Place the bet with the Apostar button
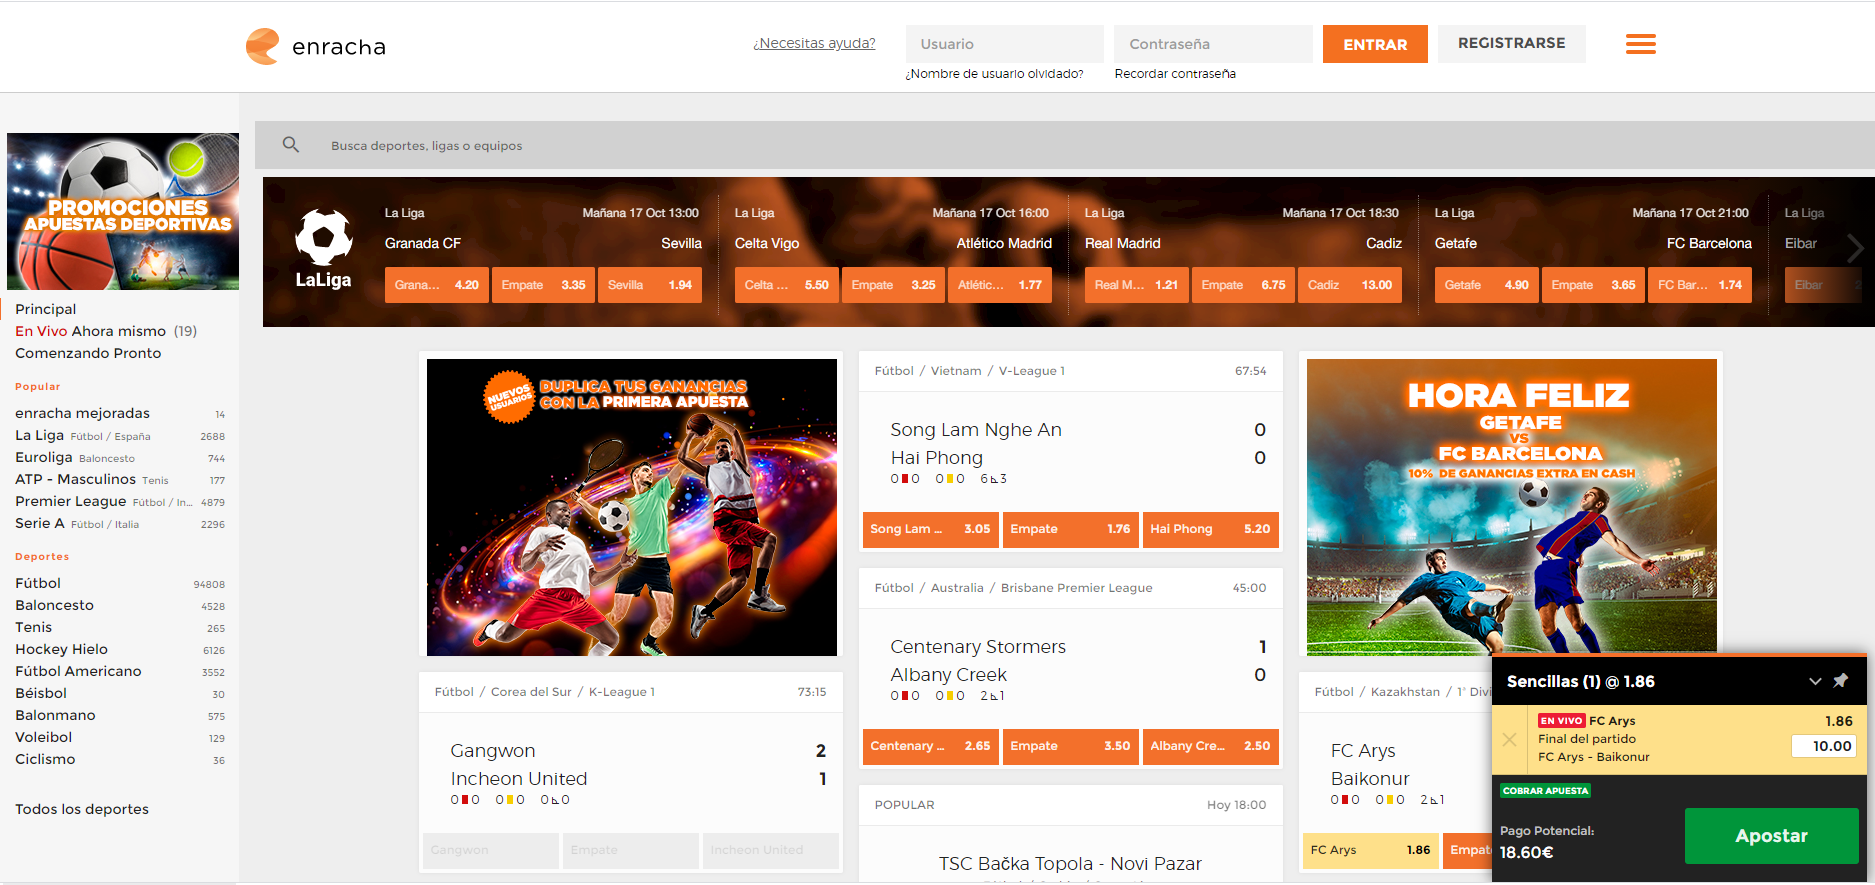The image size is (1875, 885). [1771, 836]
